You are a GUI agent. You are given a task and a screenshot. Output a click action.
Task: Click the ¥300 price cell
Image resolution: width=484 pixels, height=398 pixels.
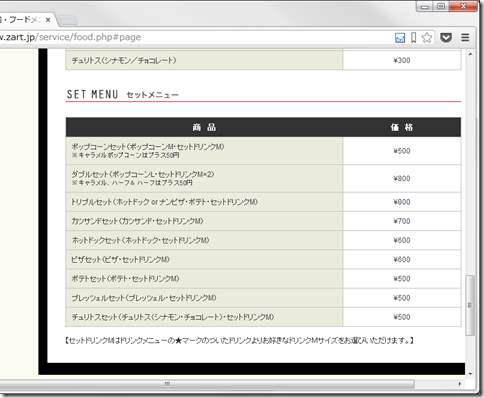point(402,60)
